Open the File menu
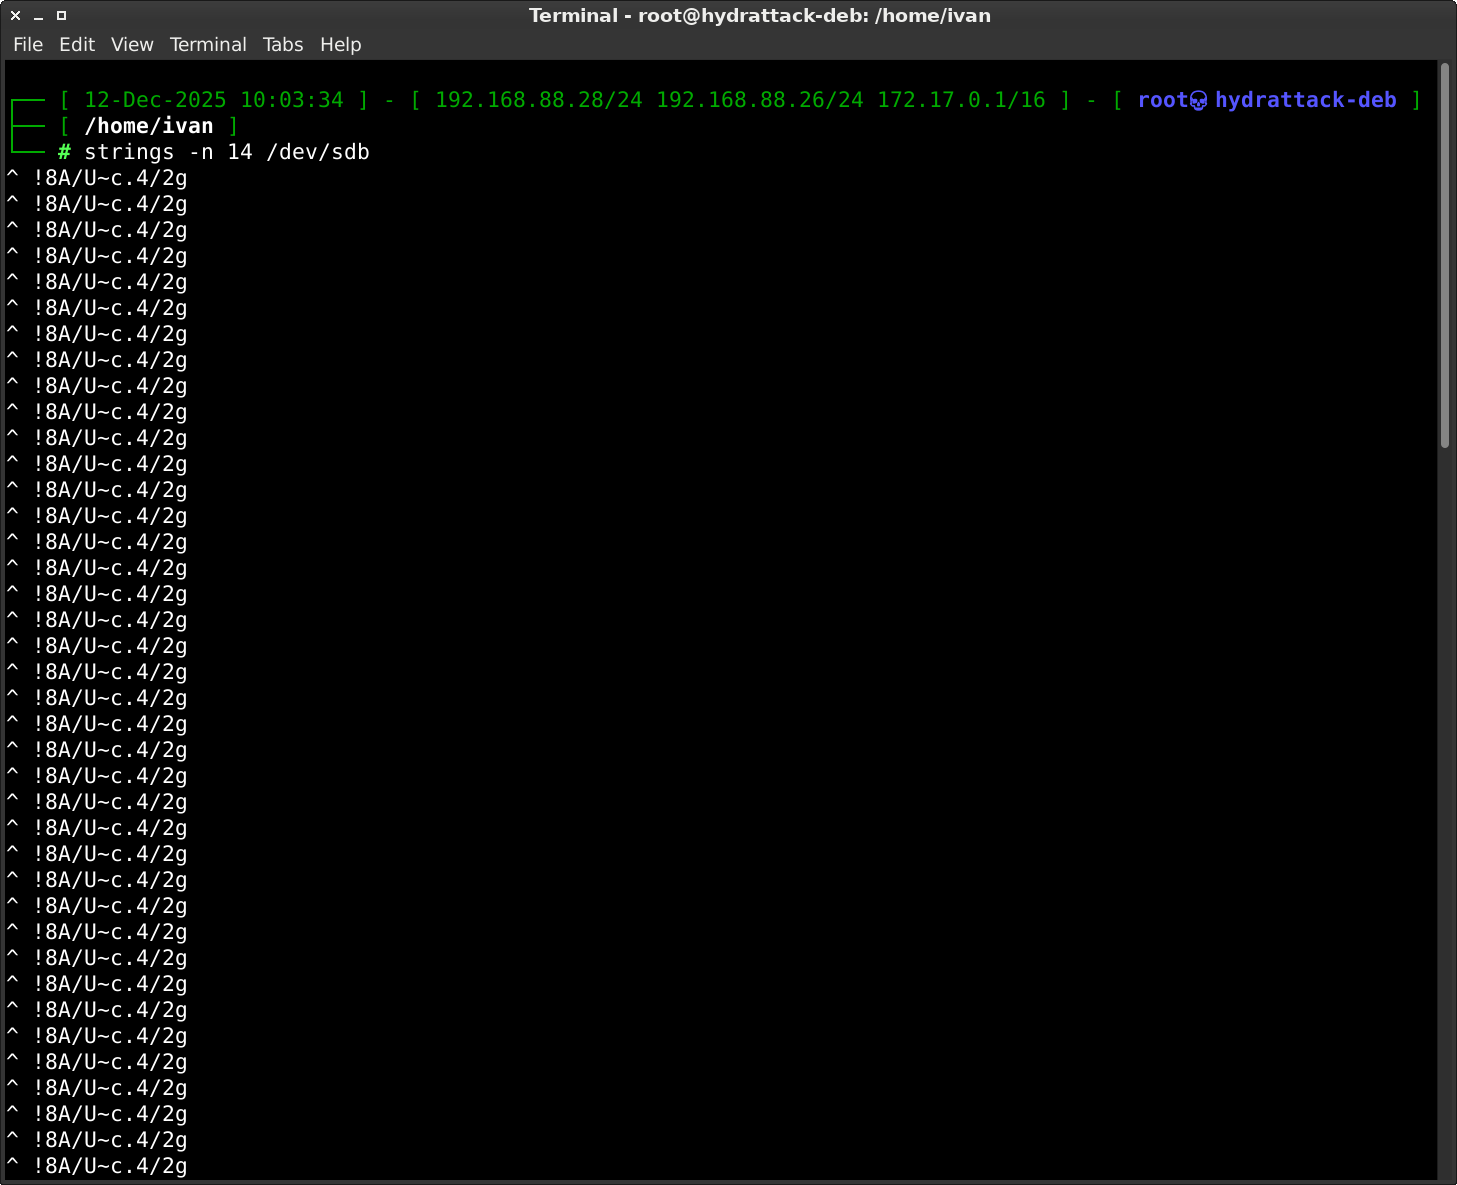The width and height of the screenshot is (1457, 1185). point(28,44)
